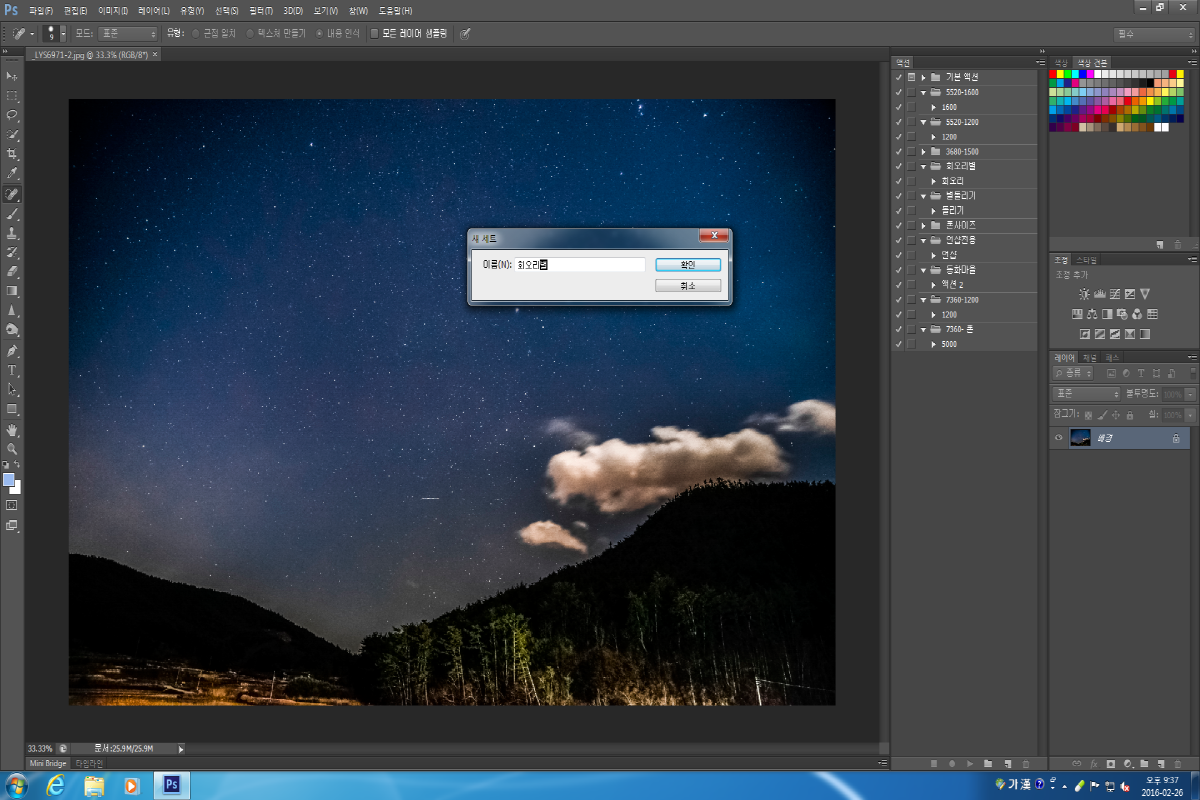Select the Horizontal Type tool

12,370
